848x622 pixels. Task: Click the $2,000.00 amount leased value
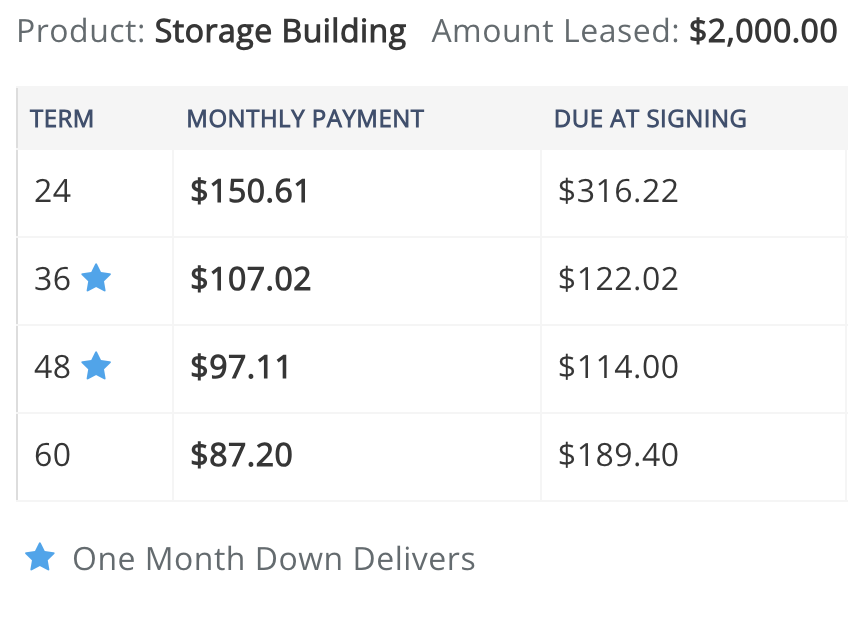tap(763, 32)
